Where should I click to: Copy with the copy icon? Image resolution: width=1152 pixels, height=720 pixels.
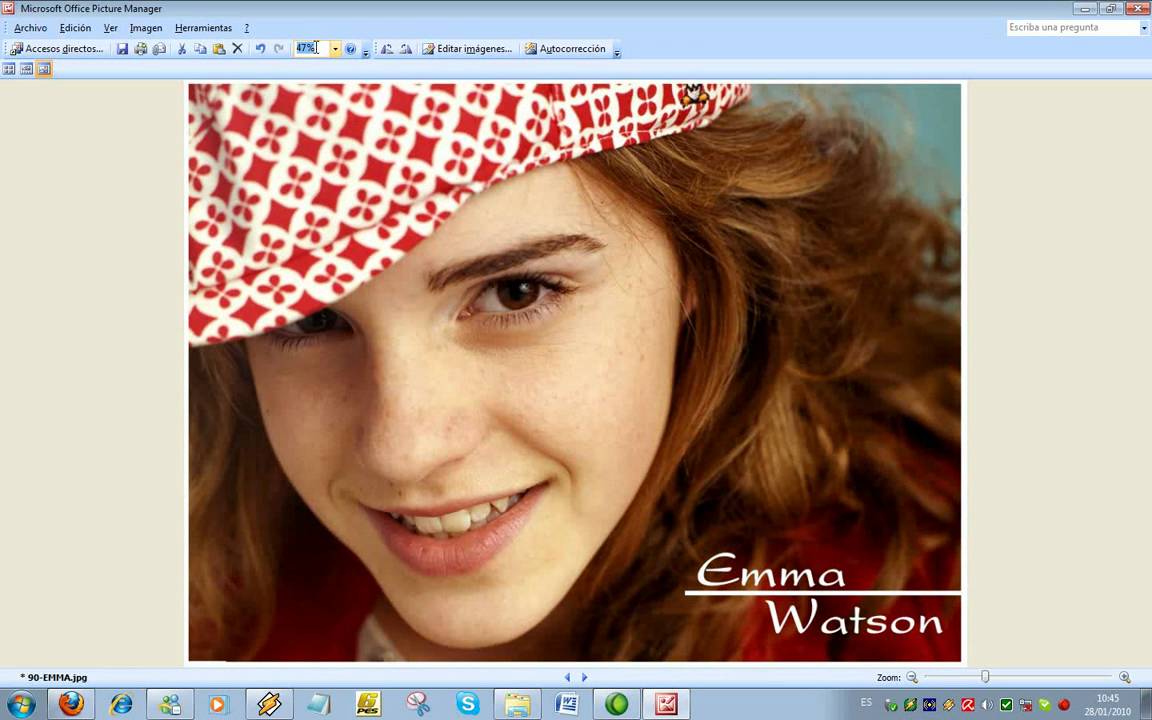click(200, 48)
